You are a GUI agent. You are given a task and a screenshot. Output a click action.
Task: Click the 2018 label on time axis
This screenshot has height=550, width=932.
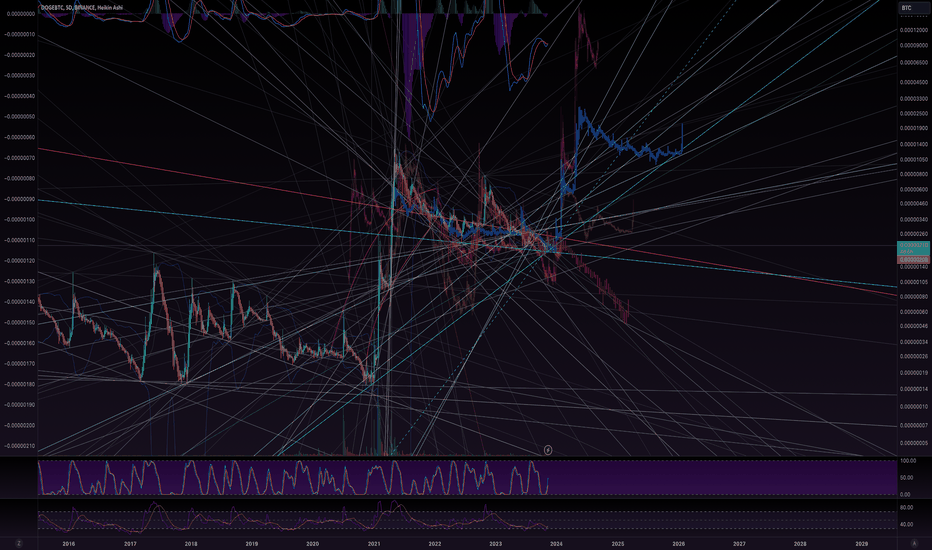click(x=191, y=543)
